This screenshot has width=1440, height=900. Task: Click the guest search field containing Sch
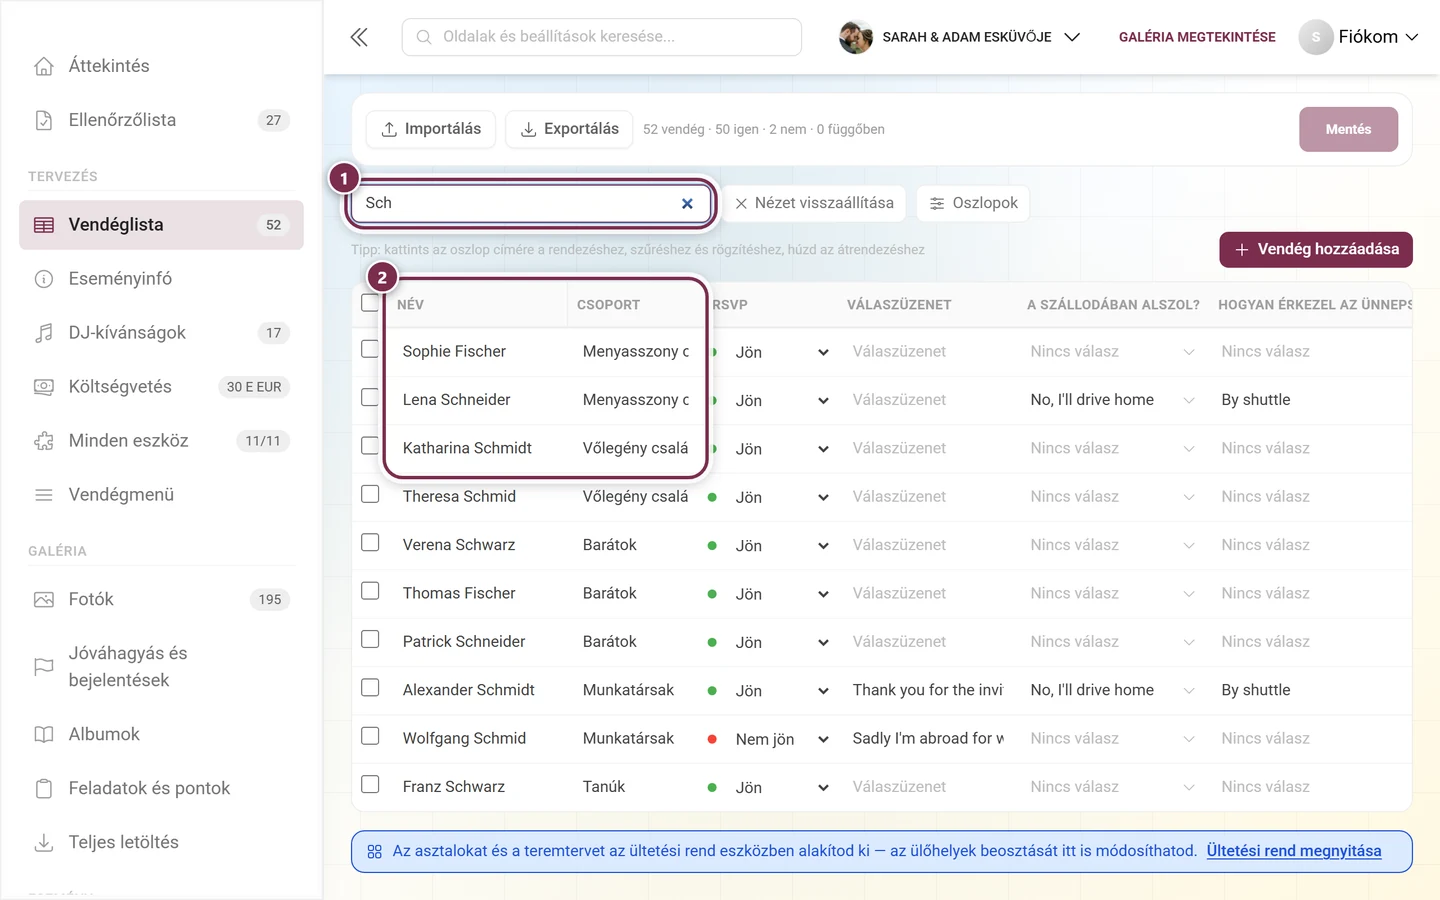[x=530, y=203]
